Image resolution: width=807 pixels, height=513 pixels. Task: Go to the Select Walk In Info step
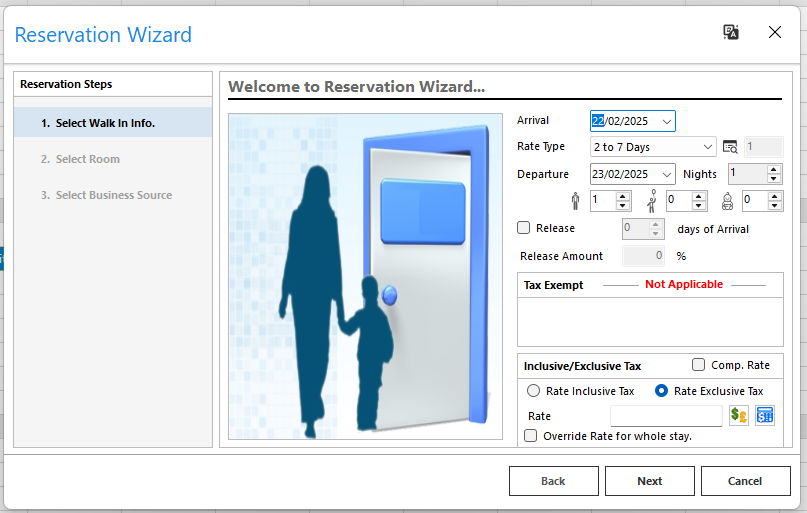click(x=98, y=123)
